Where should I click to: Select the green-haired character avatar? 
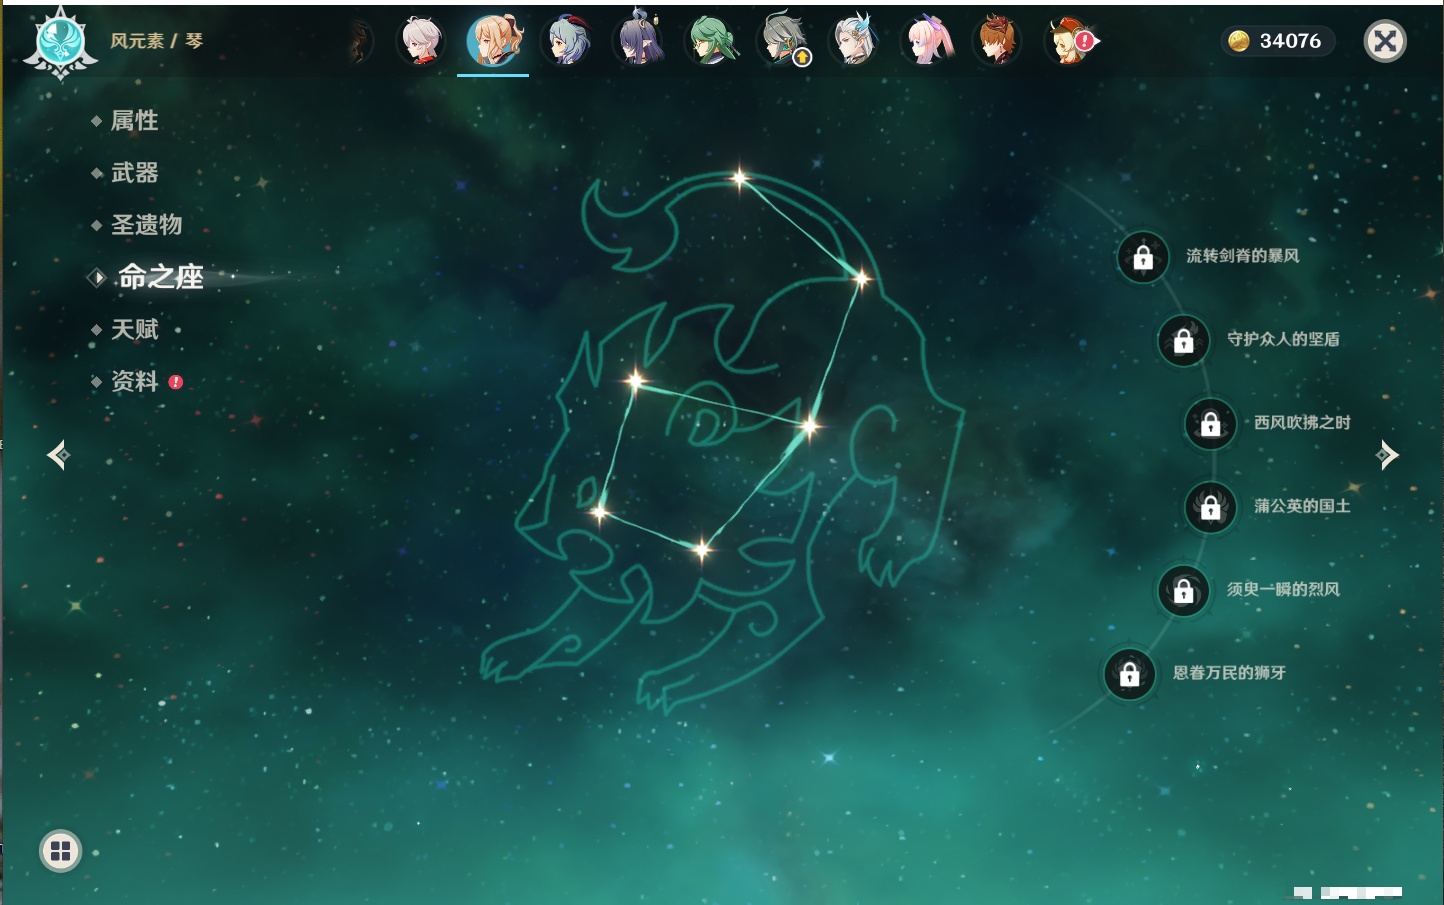[710, 41]
